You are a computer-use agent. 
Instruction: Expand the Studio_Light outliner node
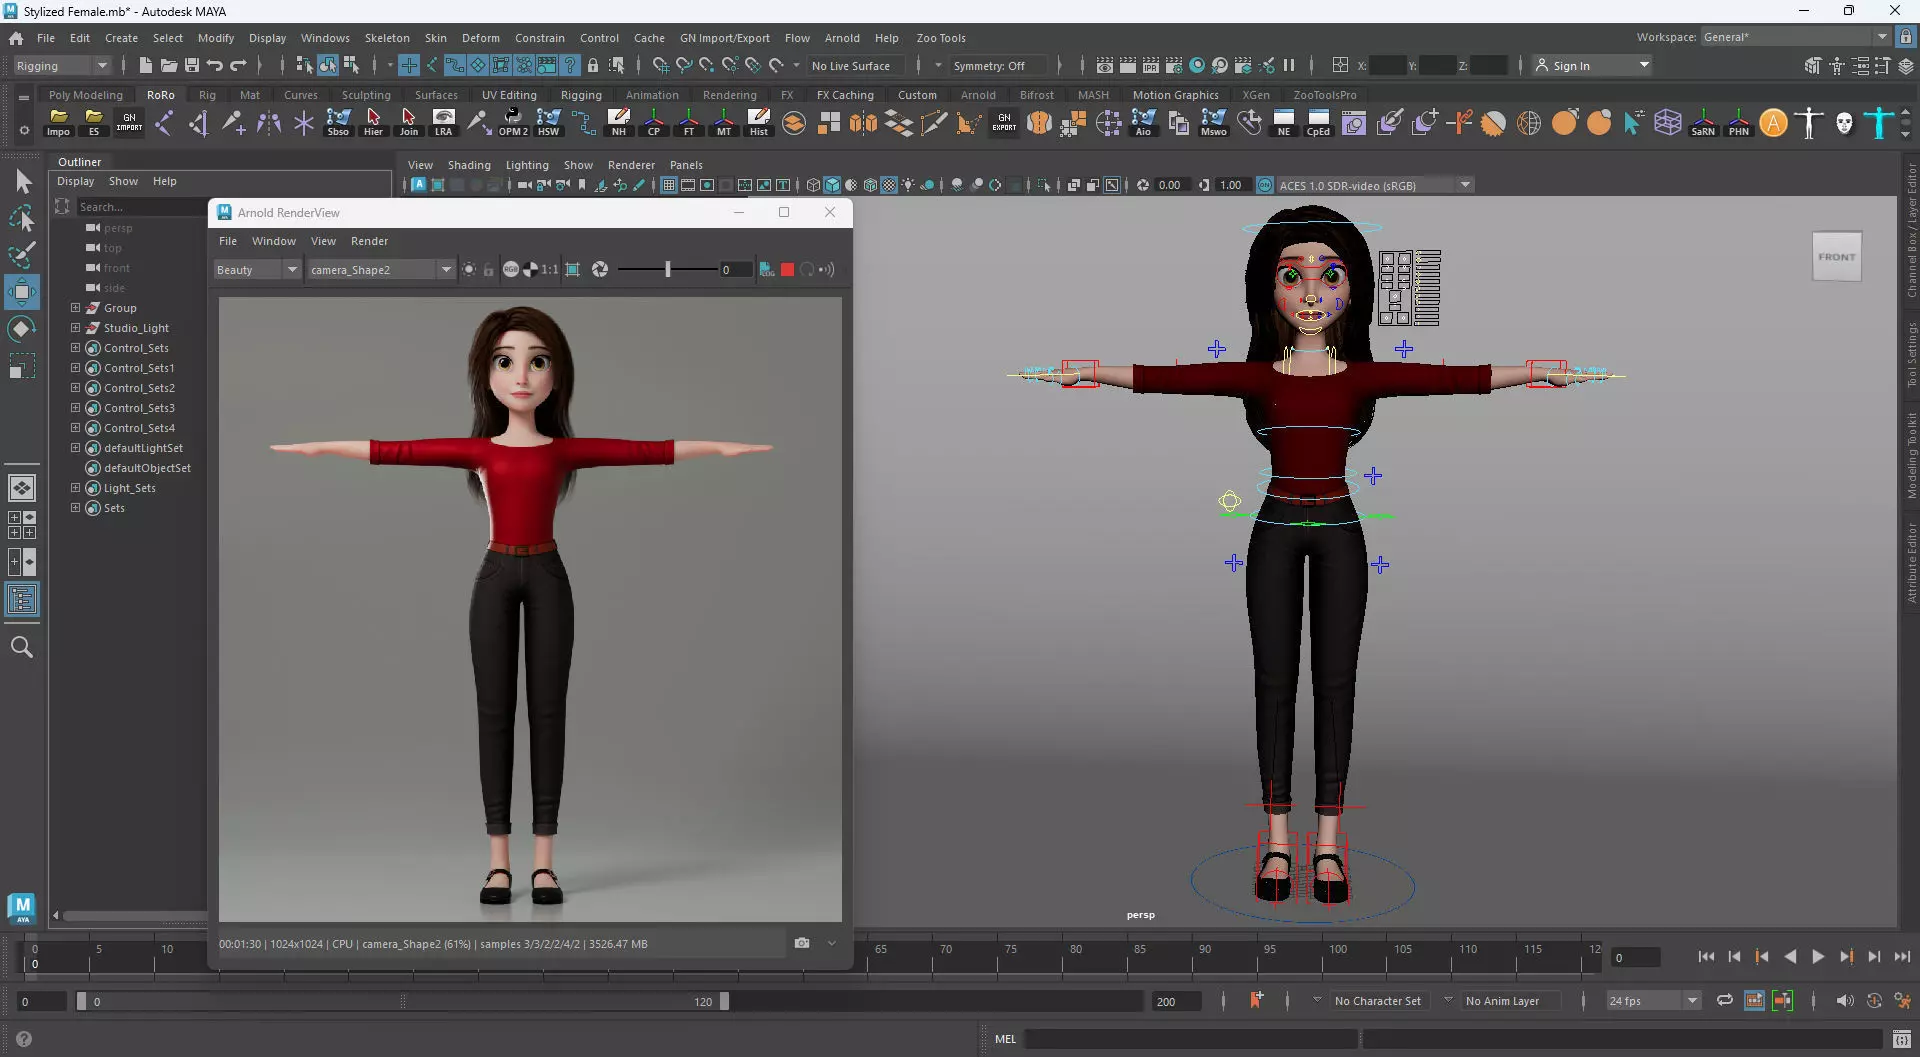tap(75, 328)
